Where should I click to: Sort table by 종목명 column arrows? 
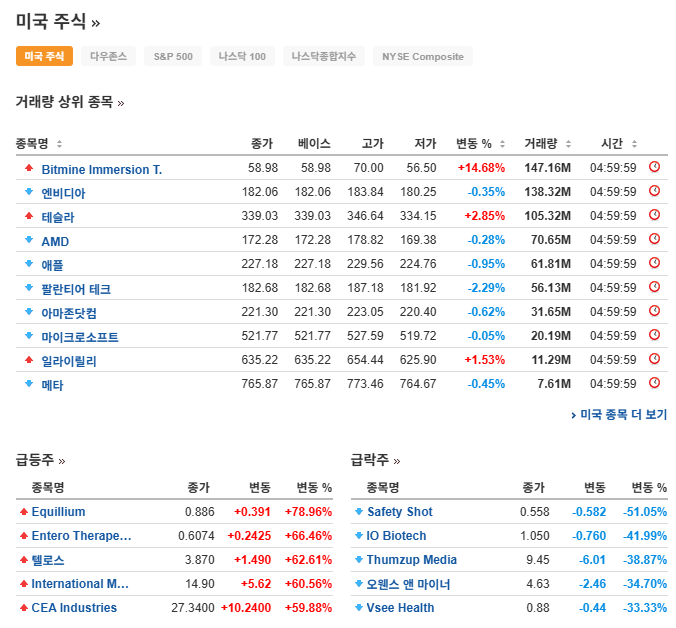tap(59, 144)
